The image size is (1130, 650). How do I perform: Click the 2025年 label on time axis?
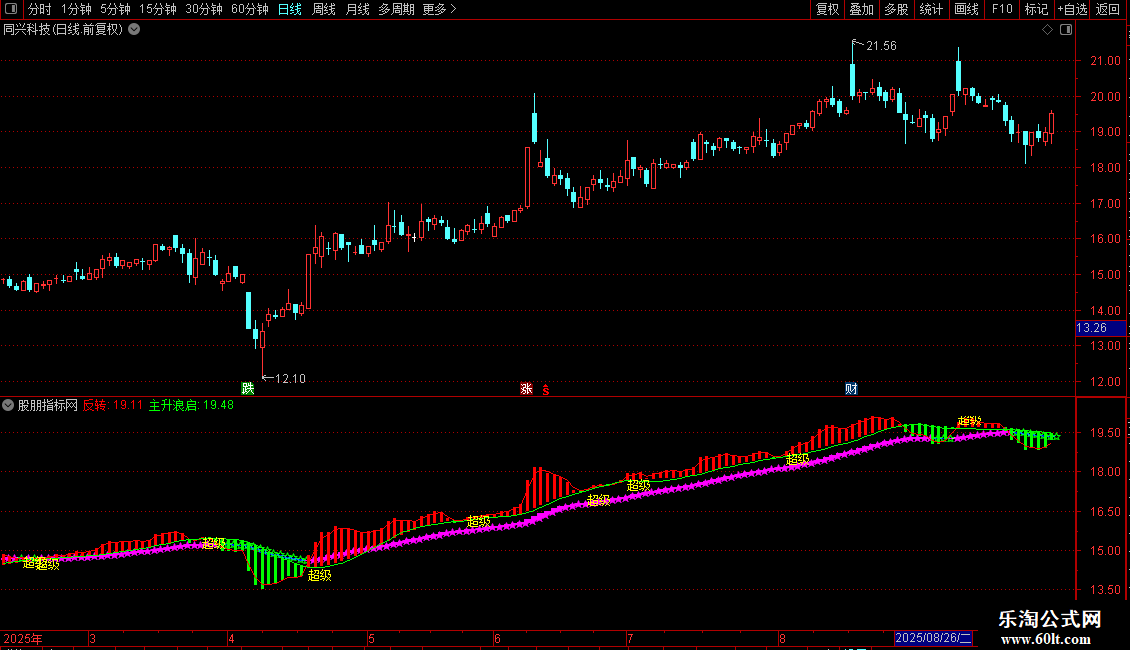(22, 638)
